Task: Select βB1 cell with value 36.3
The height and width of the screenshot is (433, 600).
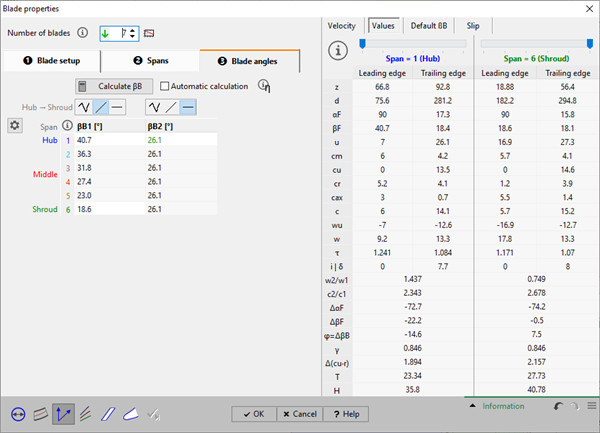Action: (x=109, y=154)
